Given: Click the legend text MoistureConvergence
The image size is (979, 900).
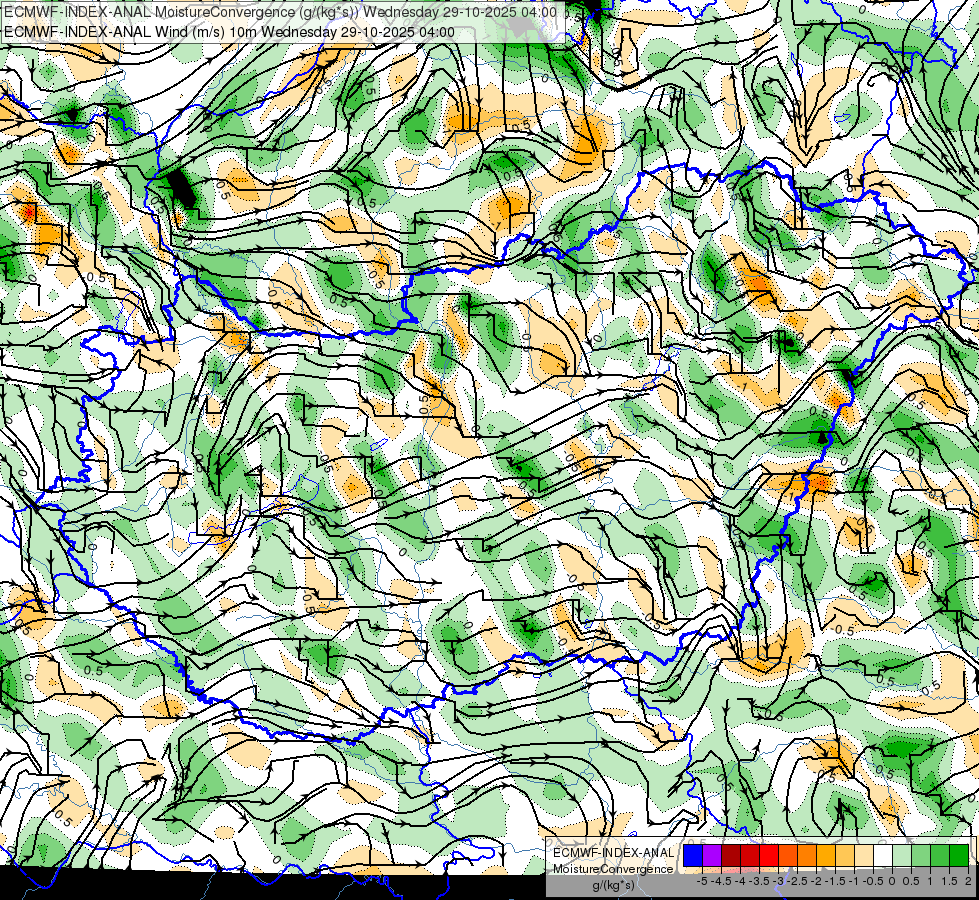Looking at the screenshot, I should point(613,869).
